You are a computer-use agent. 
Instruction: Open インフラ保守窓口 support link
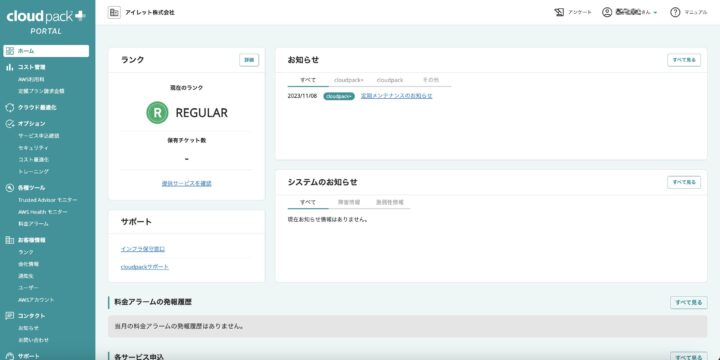coord(143,249)
